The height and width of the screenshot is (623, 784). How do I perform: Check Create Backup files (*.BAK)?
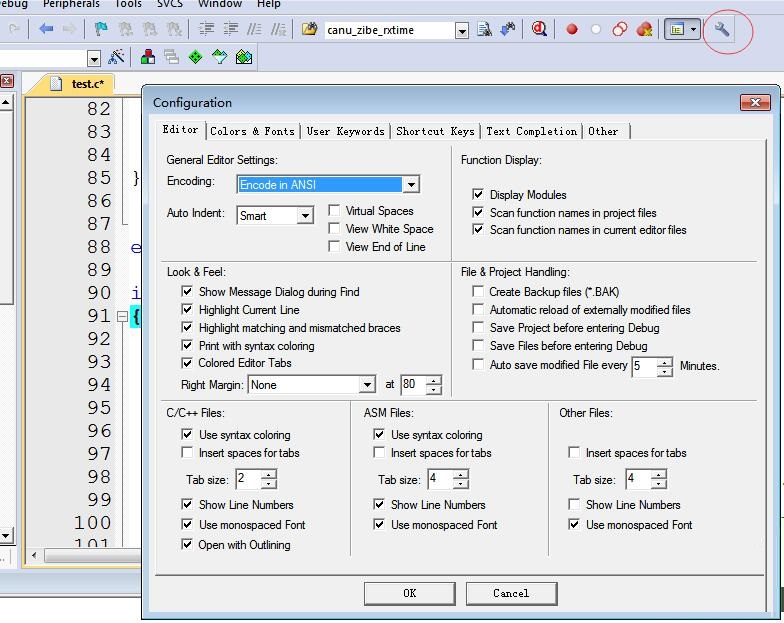pos(478,292)
